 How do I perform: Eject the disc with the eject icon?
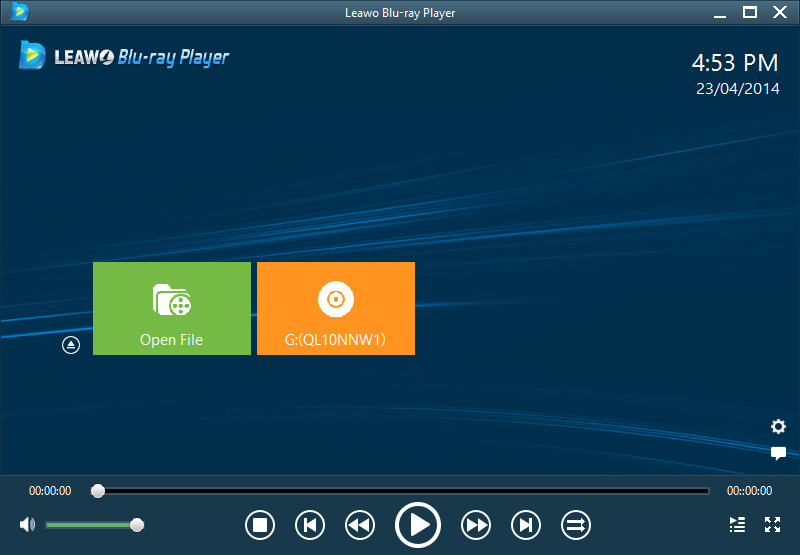(x=71, y=345)
